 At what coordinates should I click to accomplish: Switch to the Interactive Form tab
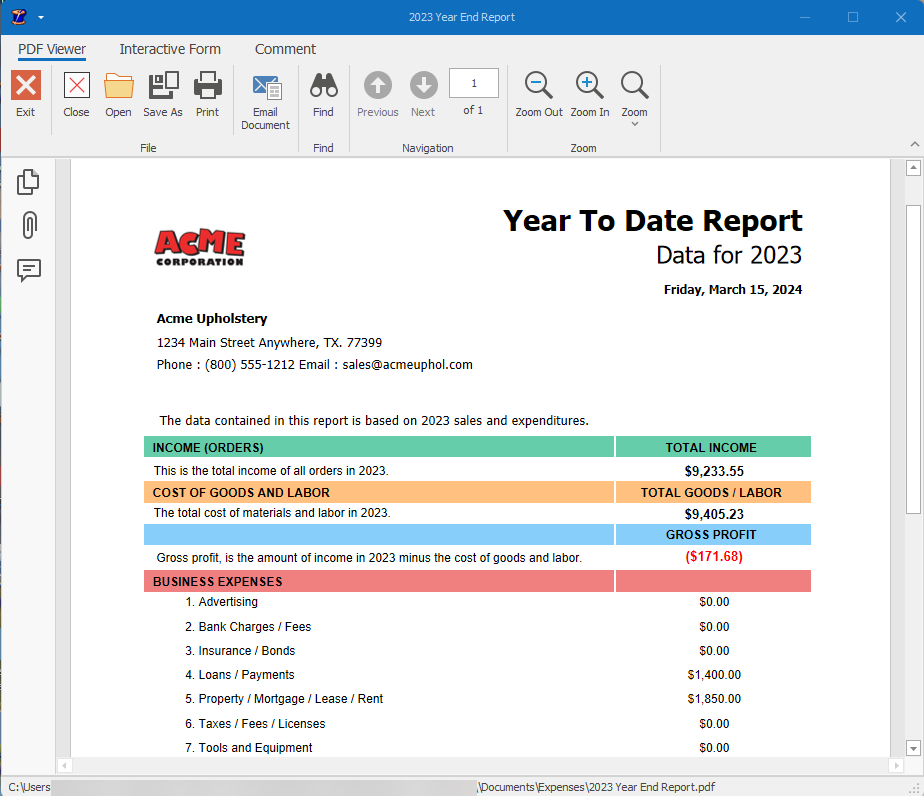tap(170, 49)
